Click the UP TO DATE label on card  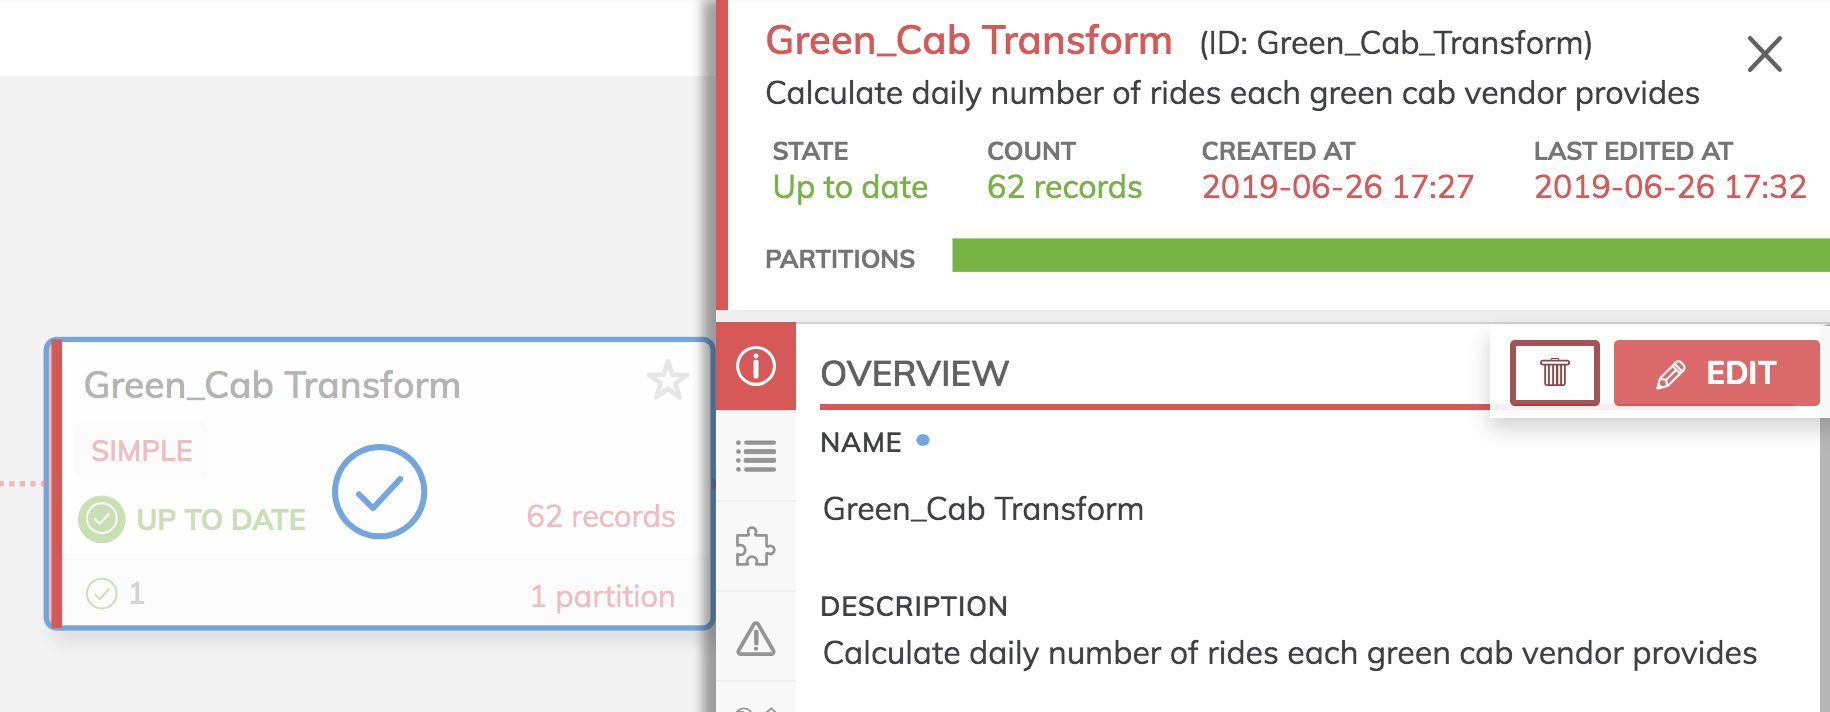(221, 520)
